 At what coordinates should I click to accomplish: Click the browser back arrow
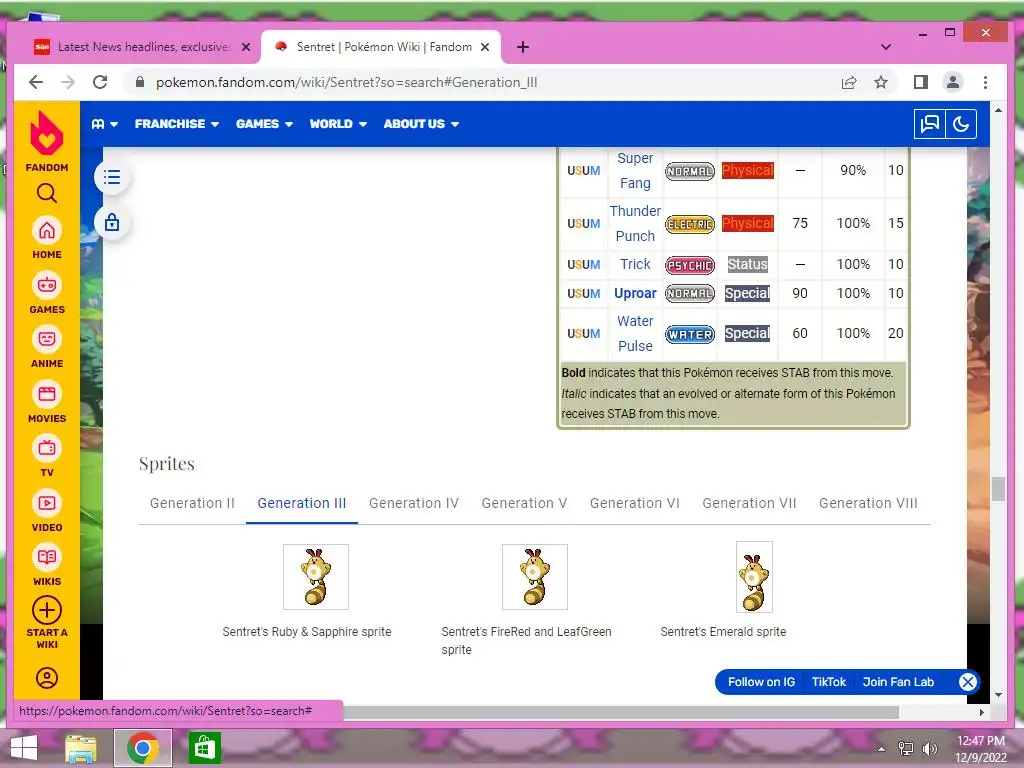pyautogui.click(x=36, y=82)
